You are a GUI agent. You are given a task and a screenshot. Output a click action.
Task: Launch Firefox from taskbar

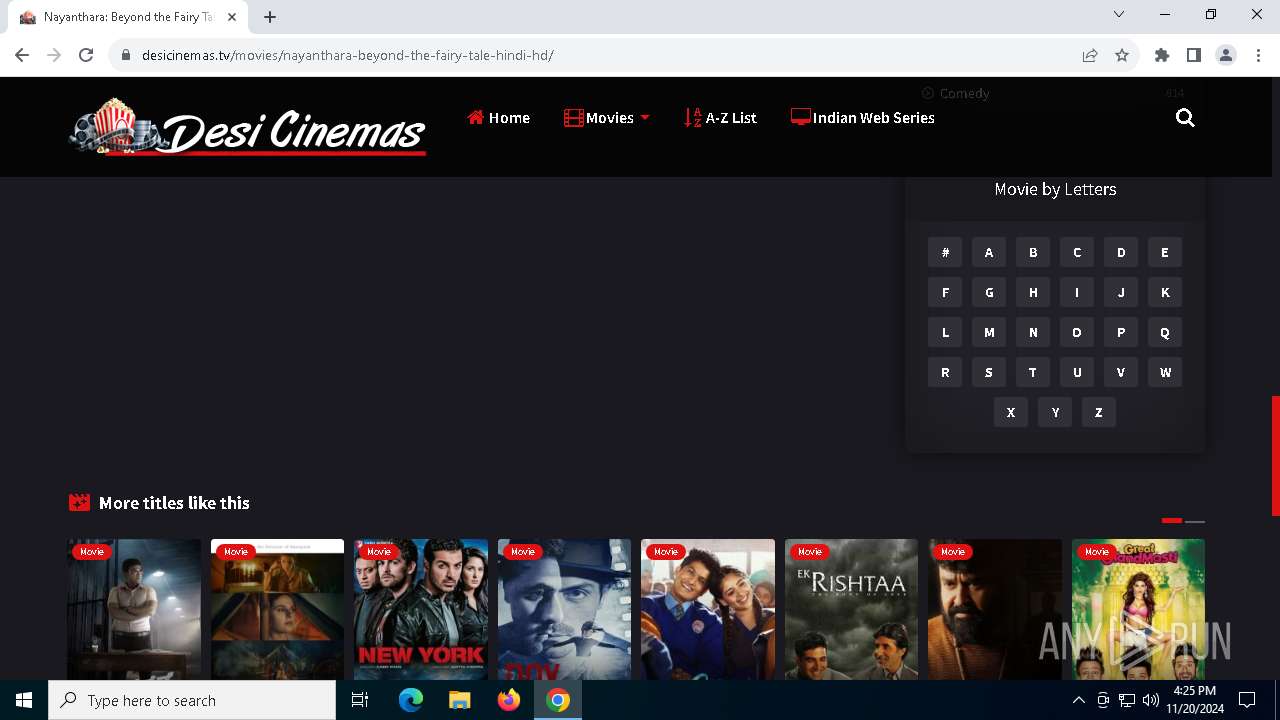[x=509, y=700]
